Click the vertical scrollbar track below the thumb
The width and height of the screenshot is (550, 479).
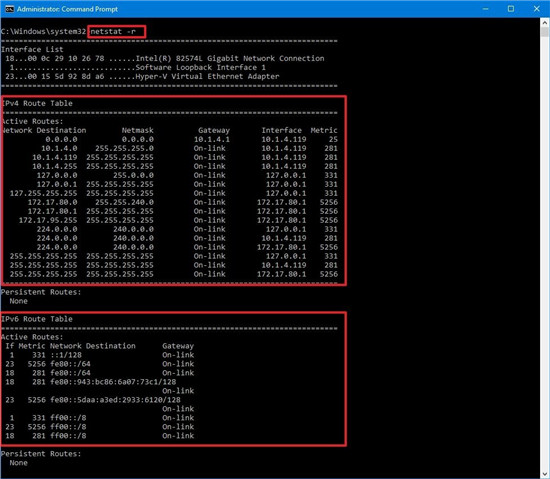[544, 252]
